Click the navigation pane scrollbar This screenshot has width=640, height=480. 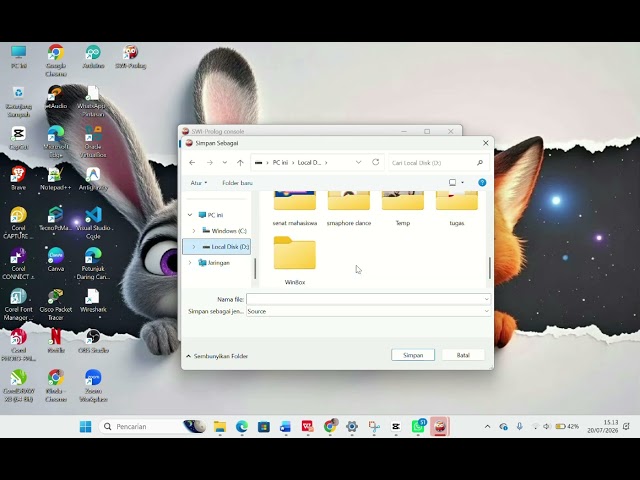click(x=255, y=269)
